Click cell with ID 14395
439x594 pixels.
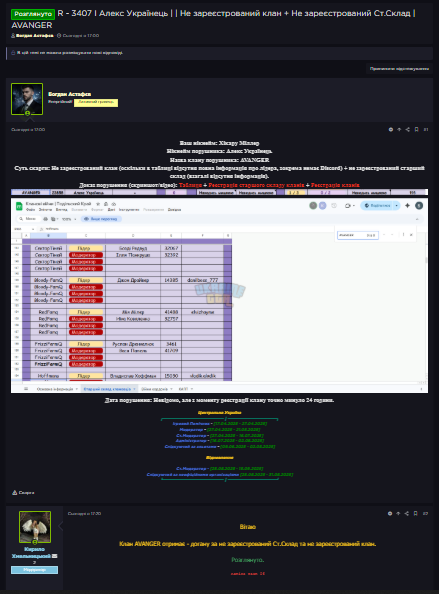(171, 280)
